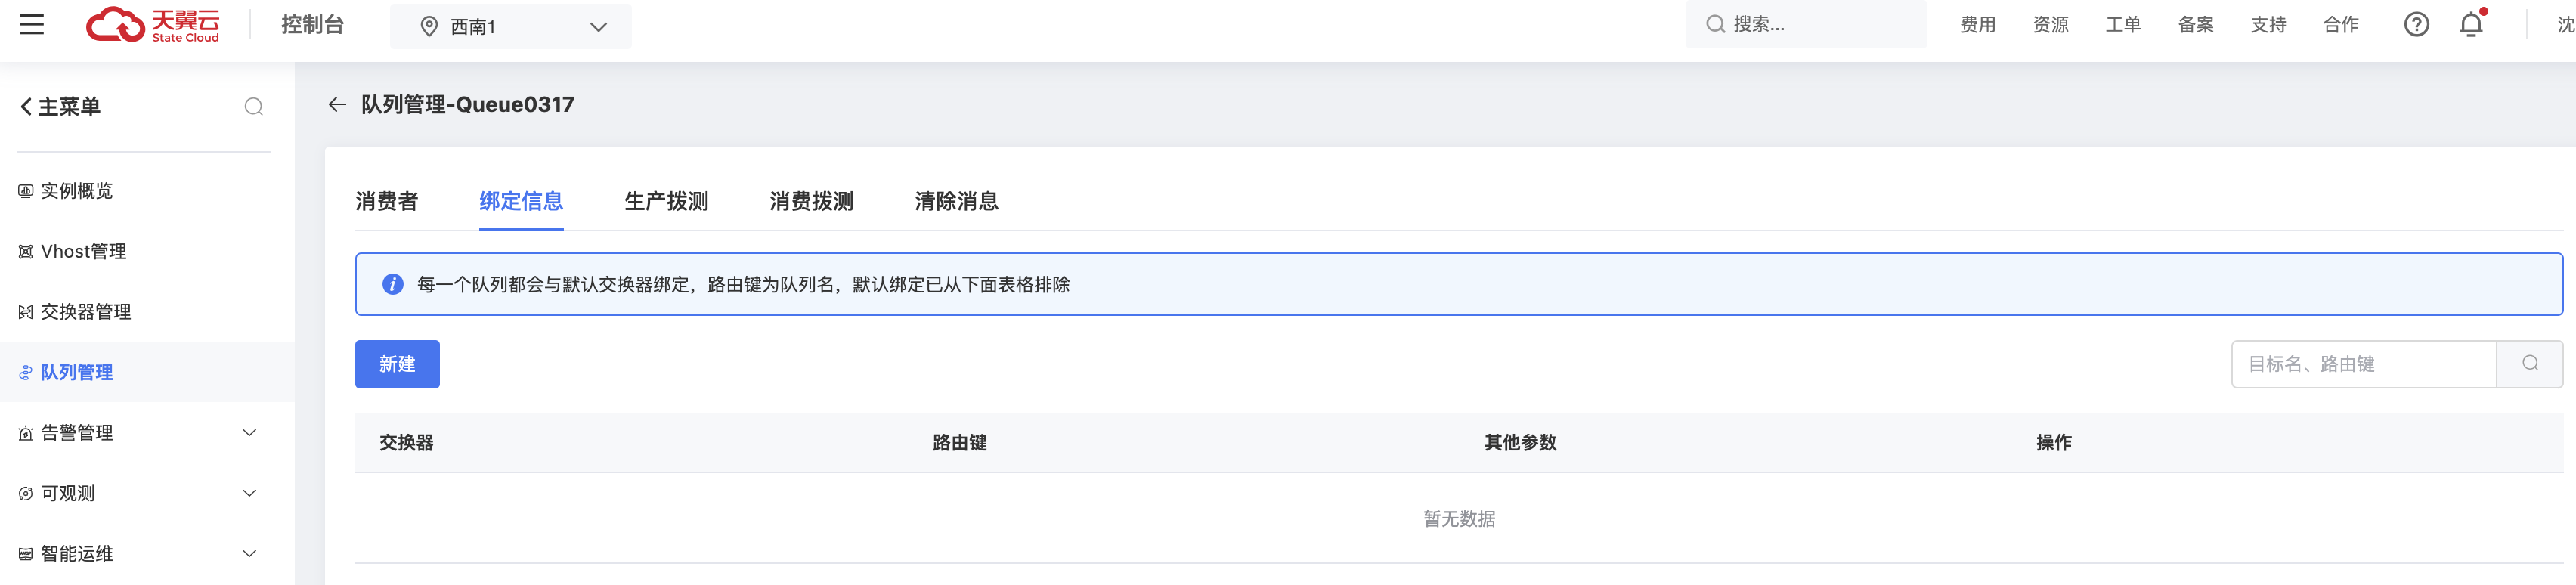
Task: Switch to the 消费者 tab
Action: pos(388,201)
